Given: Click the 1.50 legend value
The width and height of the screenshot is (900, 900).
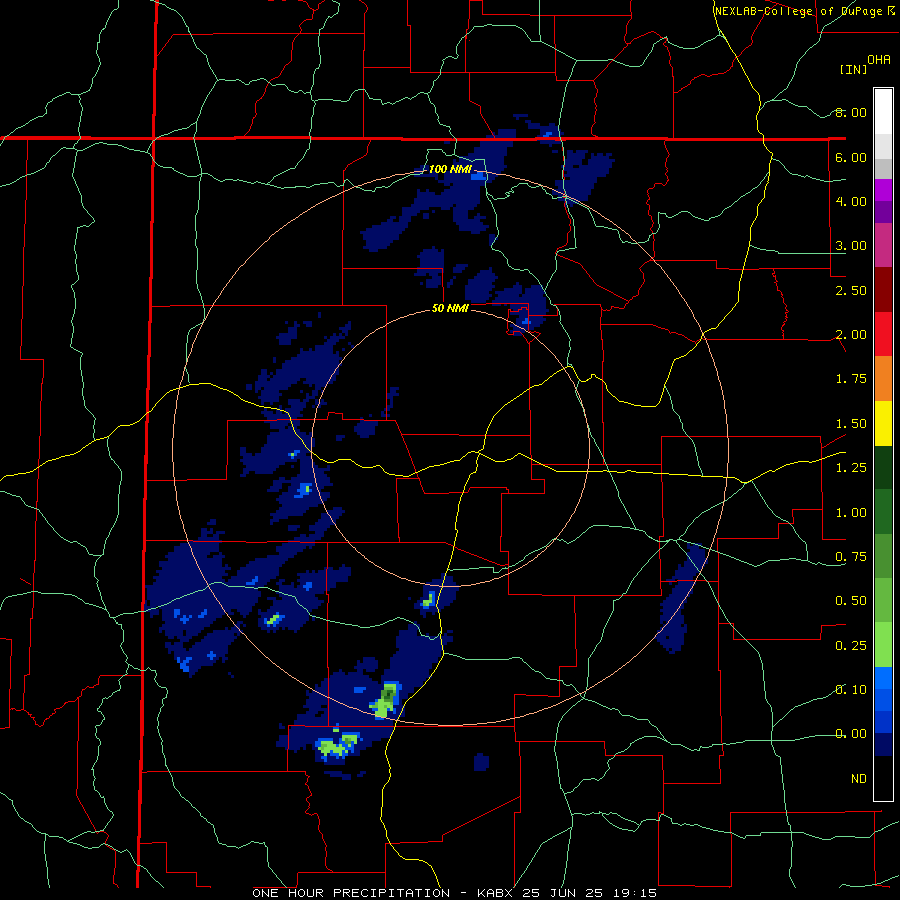Looking at the screenshot, I should pos(851,424).
